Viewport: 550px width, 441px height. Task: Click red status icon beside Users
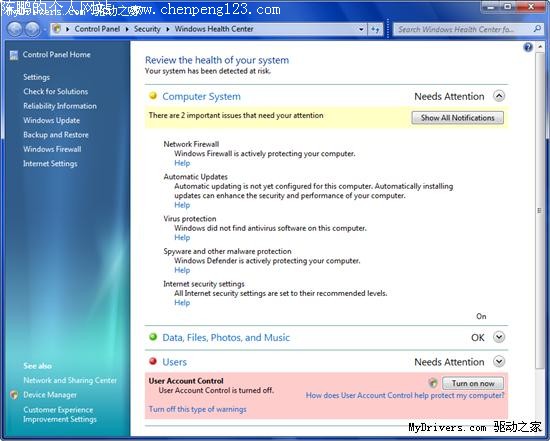153,361
